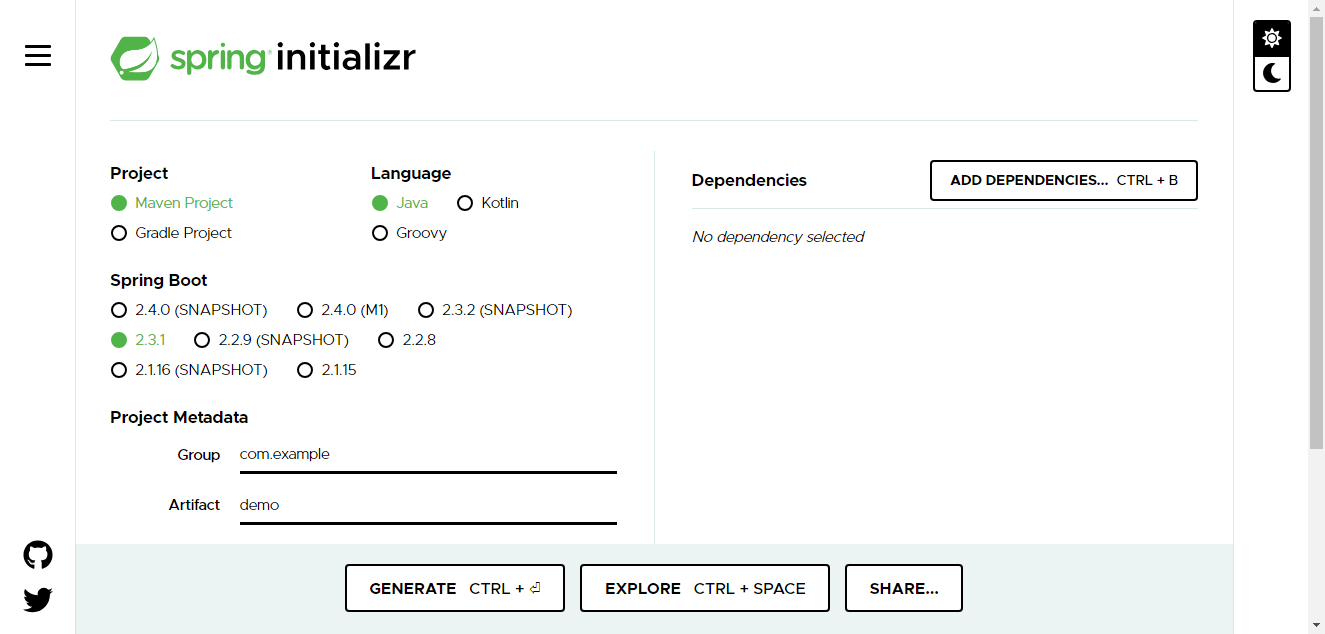1325x634 pixels.
Task: Switch to dark theme via moon icon
Action: 1271,73
